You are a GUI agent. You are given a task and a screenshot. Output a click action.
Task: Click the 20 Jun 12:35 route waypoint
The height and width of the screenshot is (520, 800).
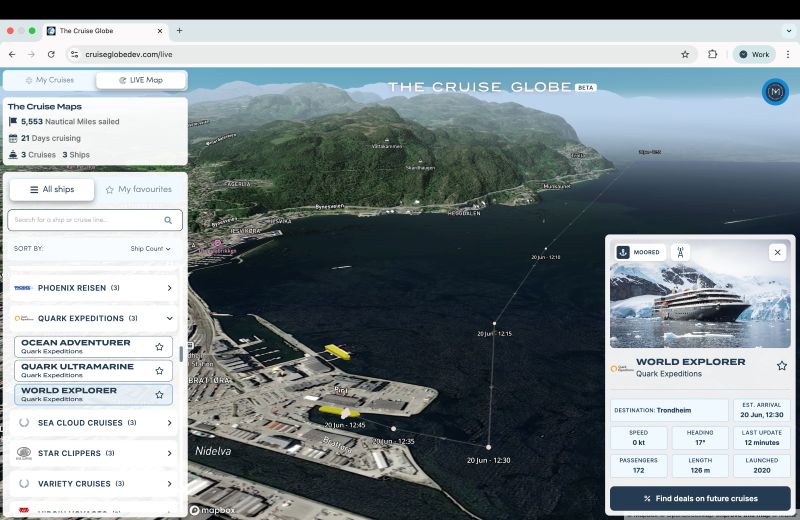pos(393,429)
